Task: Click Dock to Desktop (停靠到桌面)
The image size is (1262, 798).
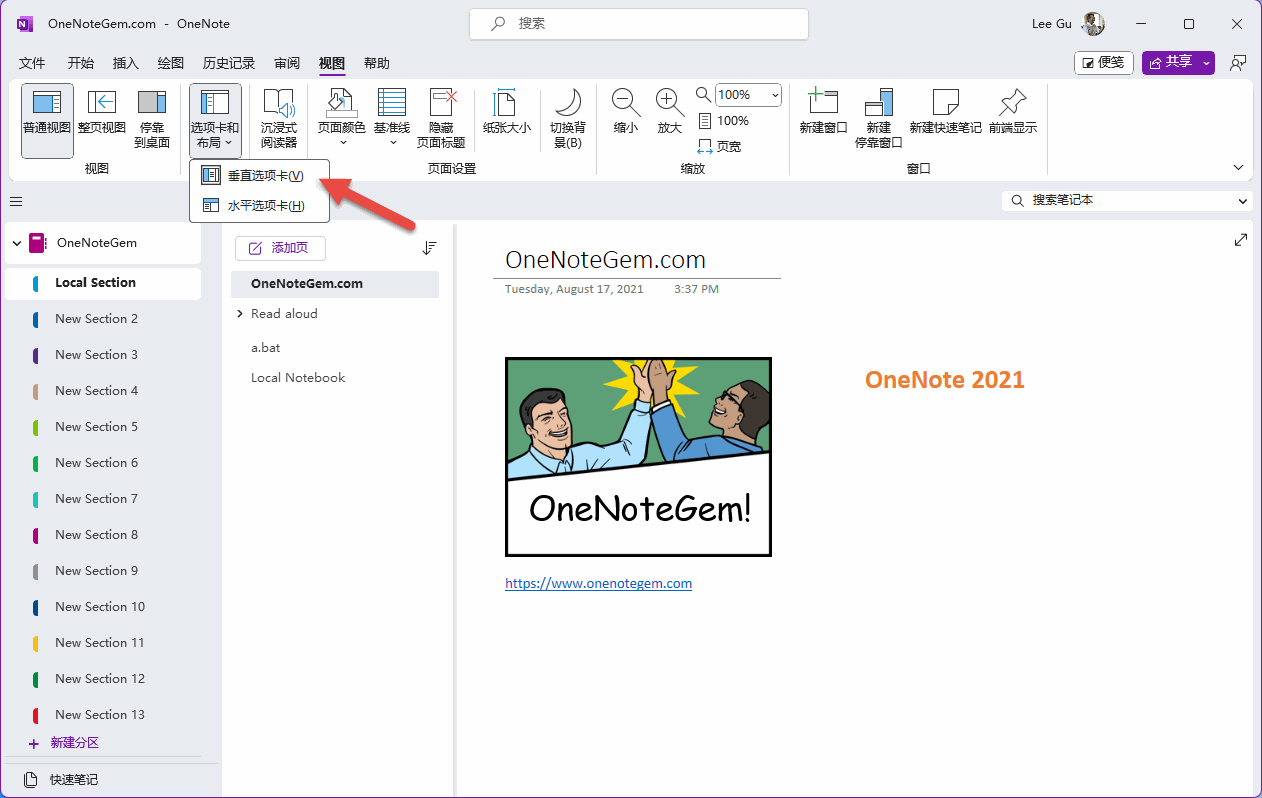Action: coord(152,121)
